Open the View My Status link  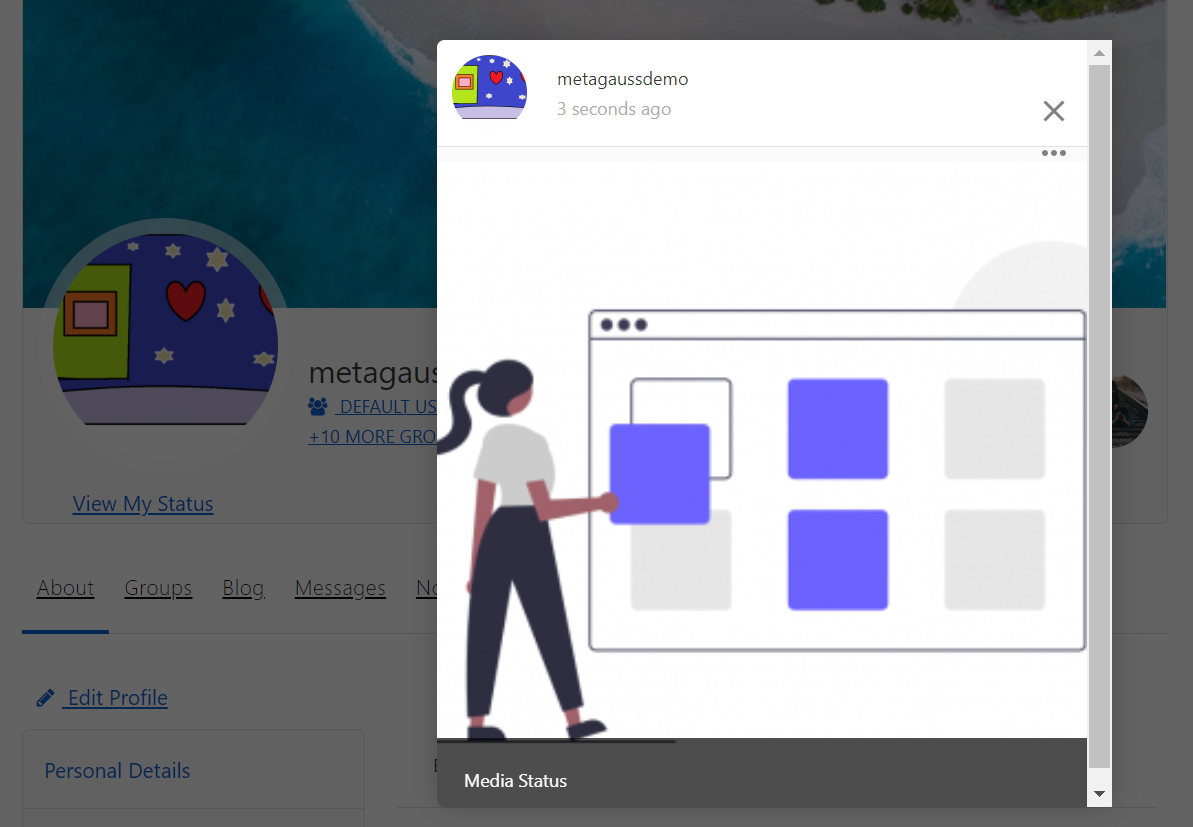[143, 504]
